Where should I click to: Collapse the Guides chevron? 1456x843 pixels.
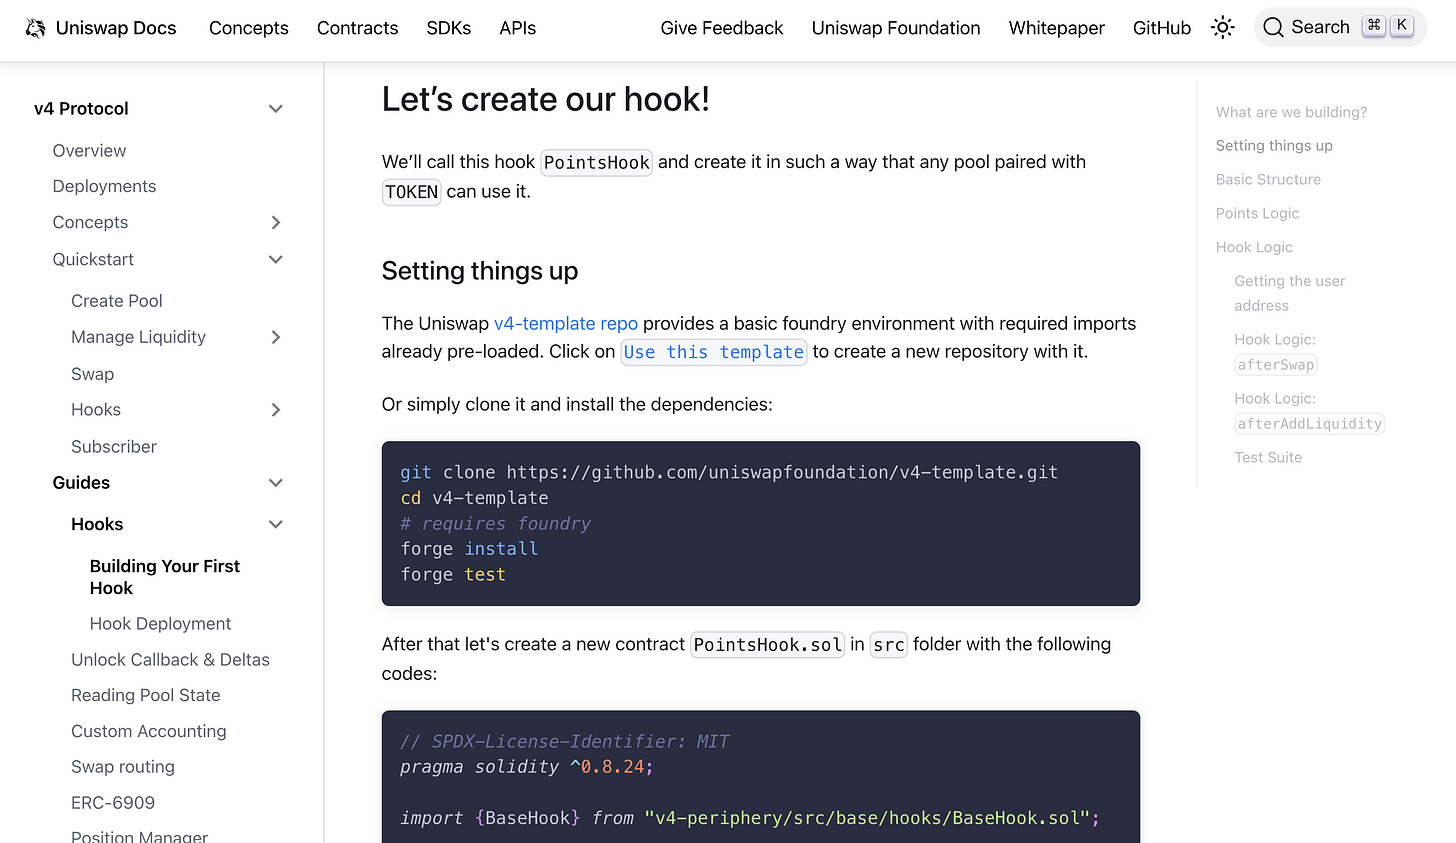276,483
